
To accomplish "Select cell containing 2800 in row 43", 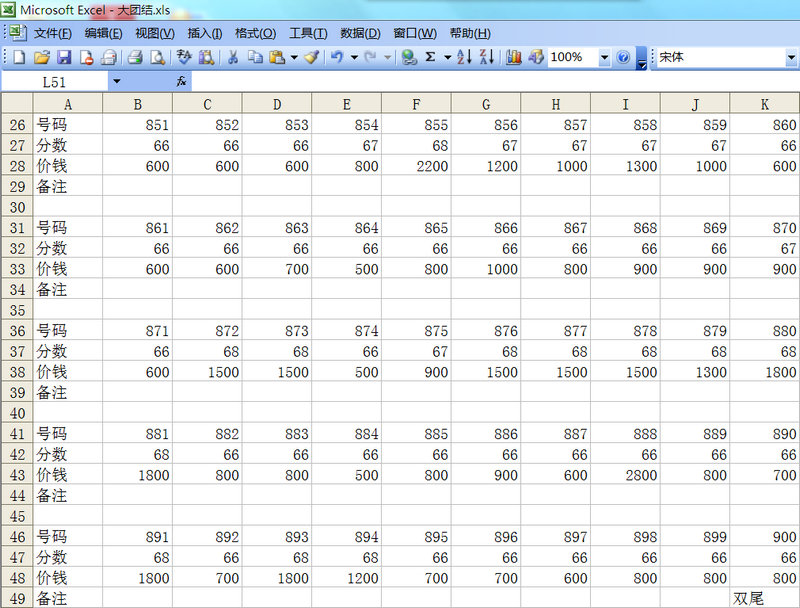I will pyautogui.click(x=625, y=475).
